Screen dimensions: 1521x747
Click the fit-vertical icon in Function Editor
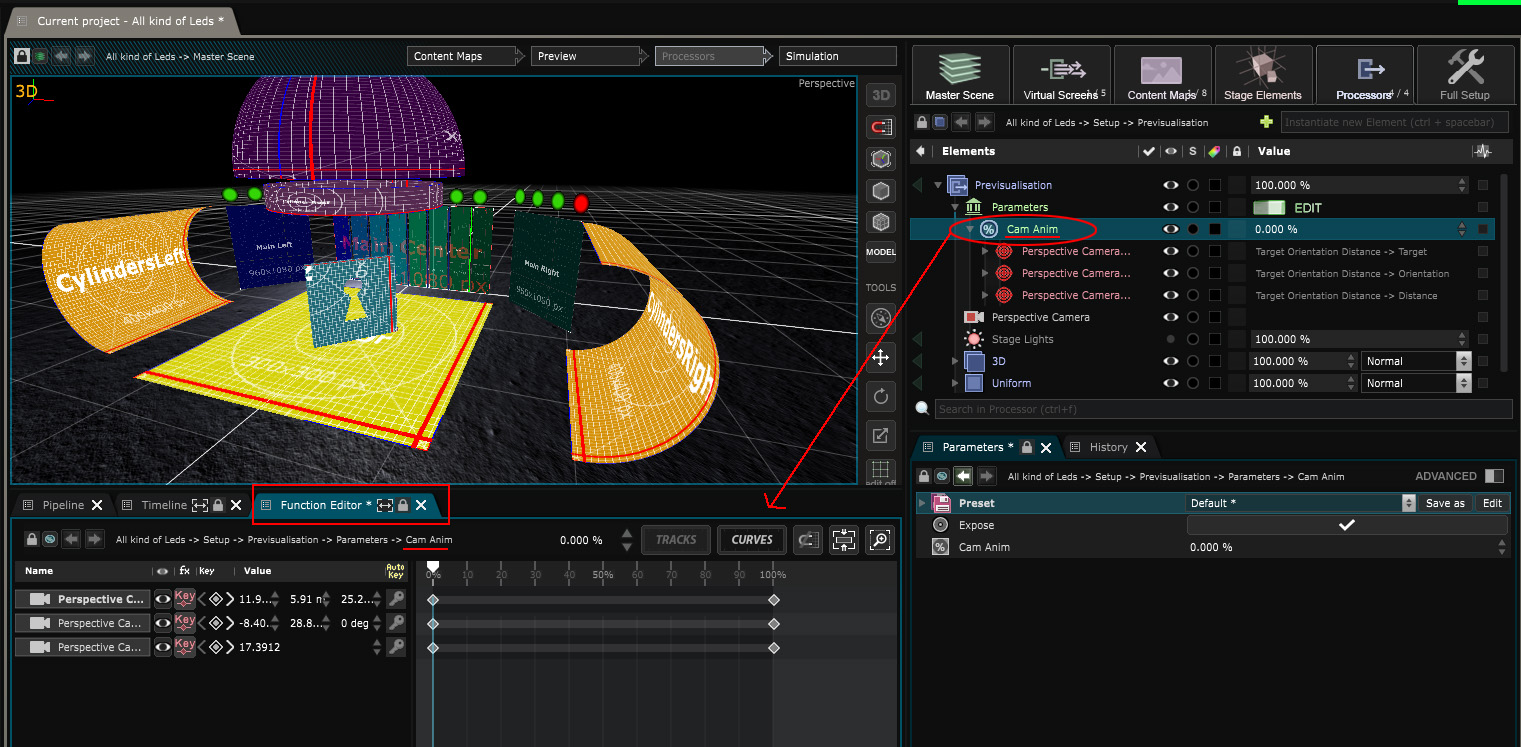pyautogui.click(x=843, y=540)
